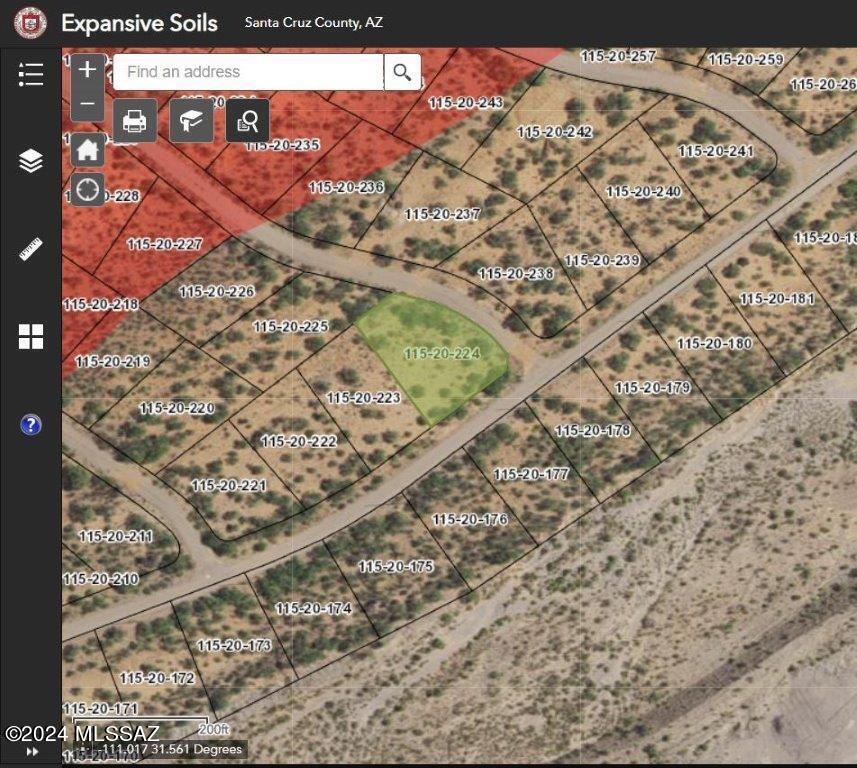Open the print map tool

pos(135,121)
